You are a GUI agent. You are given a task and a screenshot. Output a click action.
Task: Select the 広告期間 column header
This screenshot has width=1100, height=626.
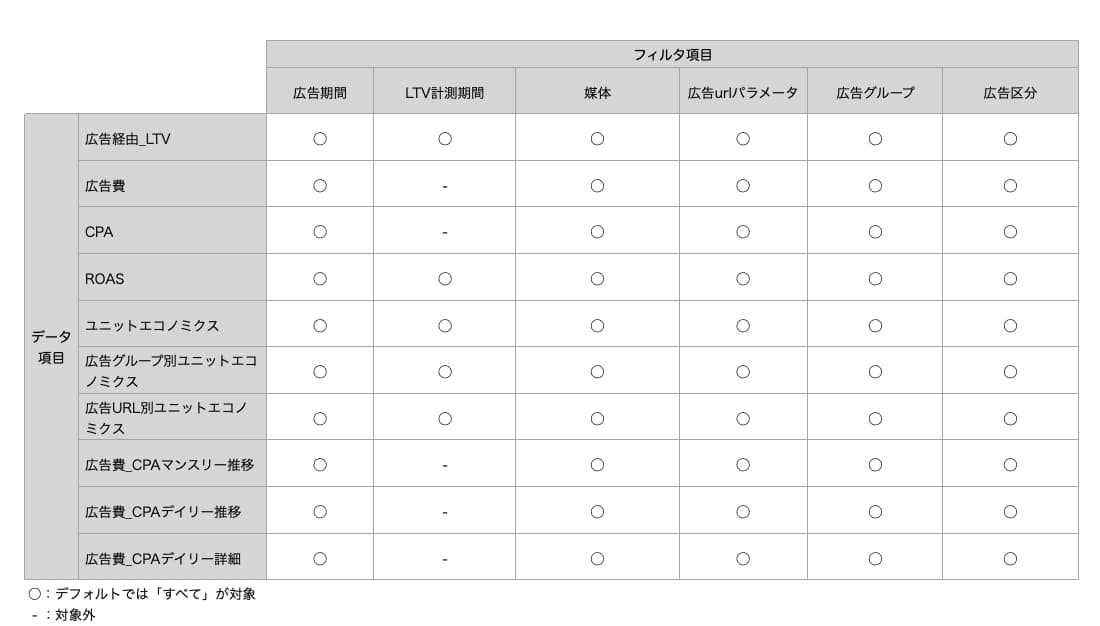click(x=320, y=91)
